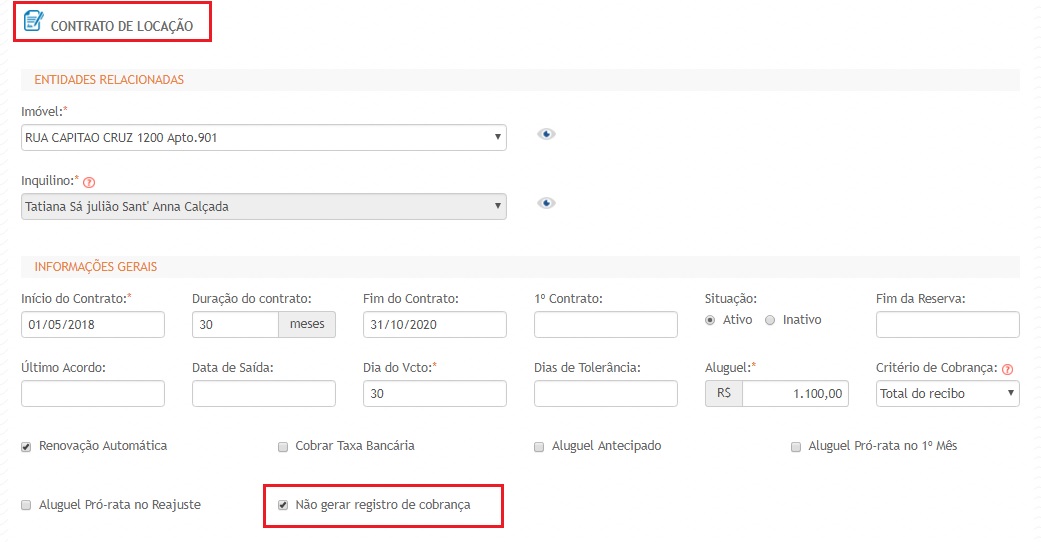This screenshot has width=1041, height=542.
Task: Click the Aluguel value input field
Action: (796, 394)
